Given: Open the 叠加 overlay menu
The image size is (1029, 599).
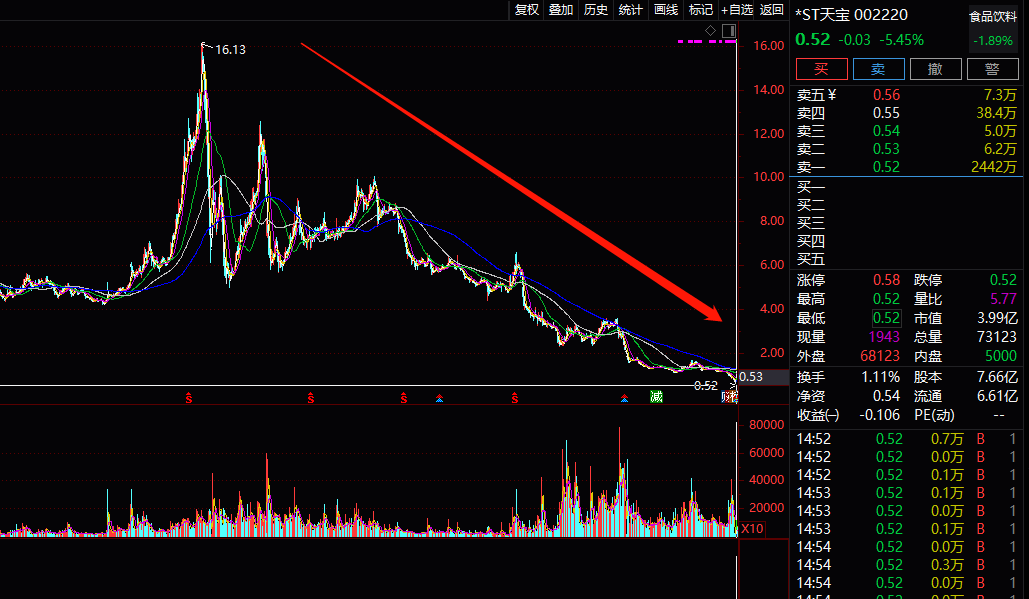Looking at the screenshot, I should (x=561, y=10).
